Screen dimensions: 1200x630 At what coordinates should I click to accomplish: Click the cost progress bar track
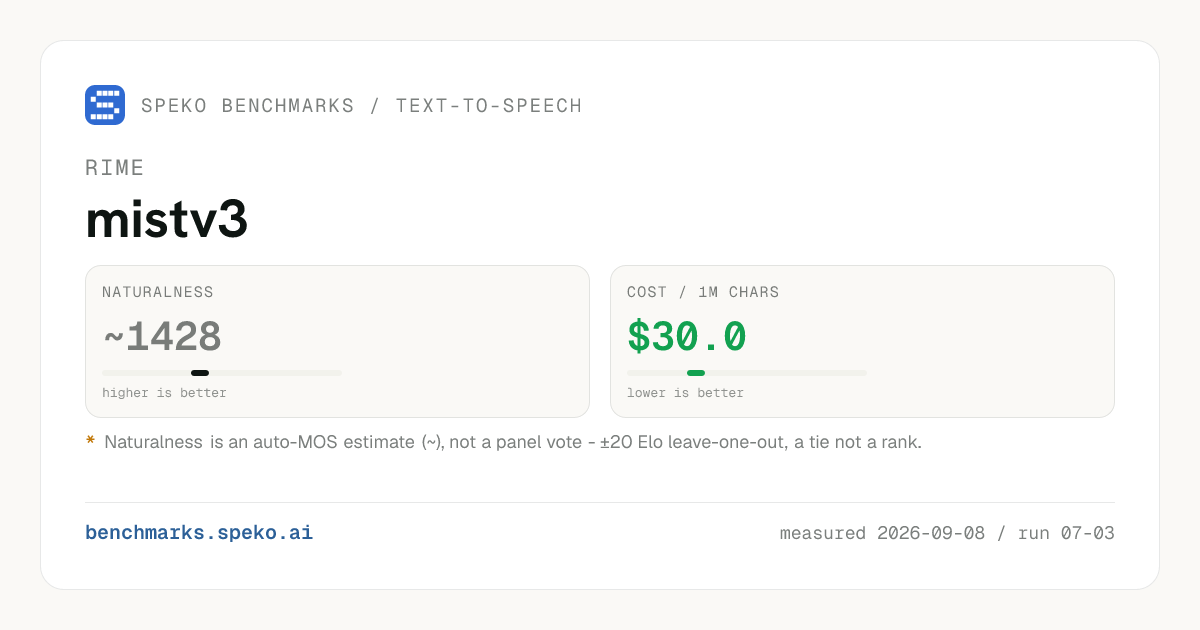tap(747, 373)
